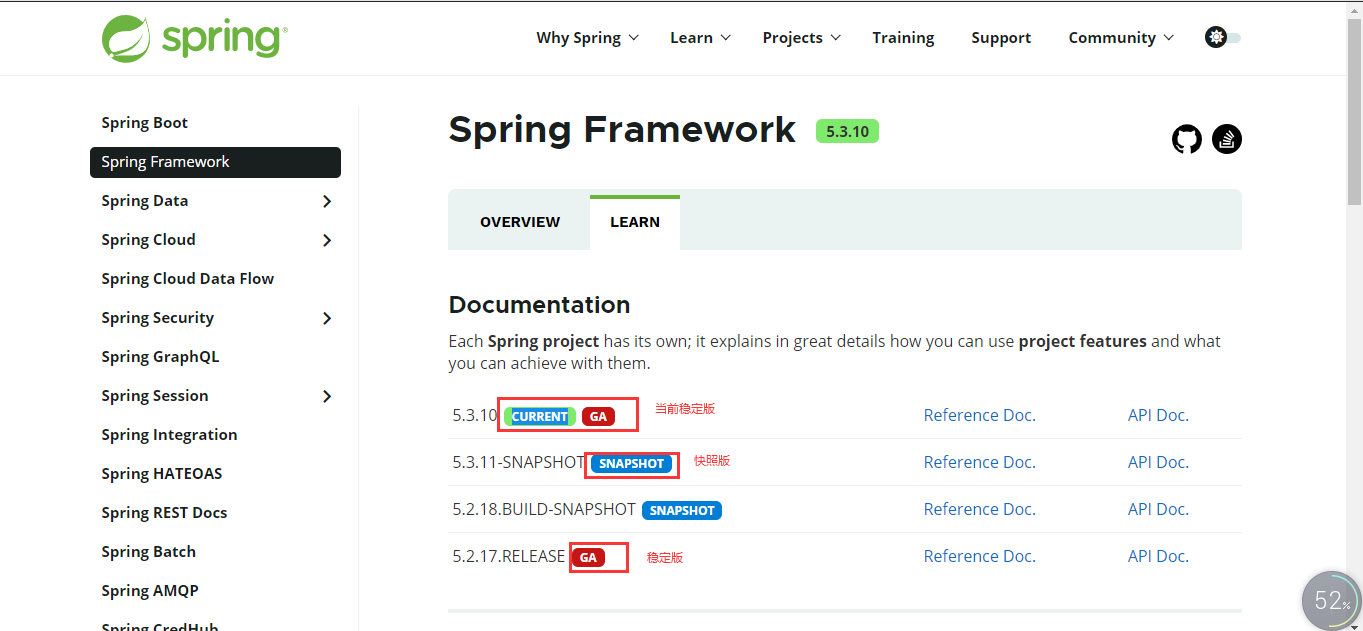Viewport: 1363px width, 631px height.
Task: Select Spring Cloud in sidebar
Action: (148, 240)
